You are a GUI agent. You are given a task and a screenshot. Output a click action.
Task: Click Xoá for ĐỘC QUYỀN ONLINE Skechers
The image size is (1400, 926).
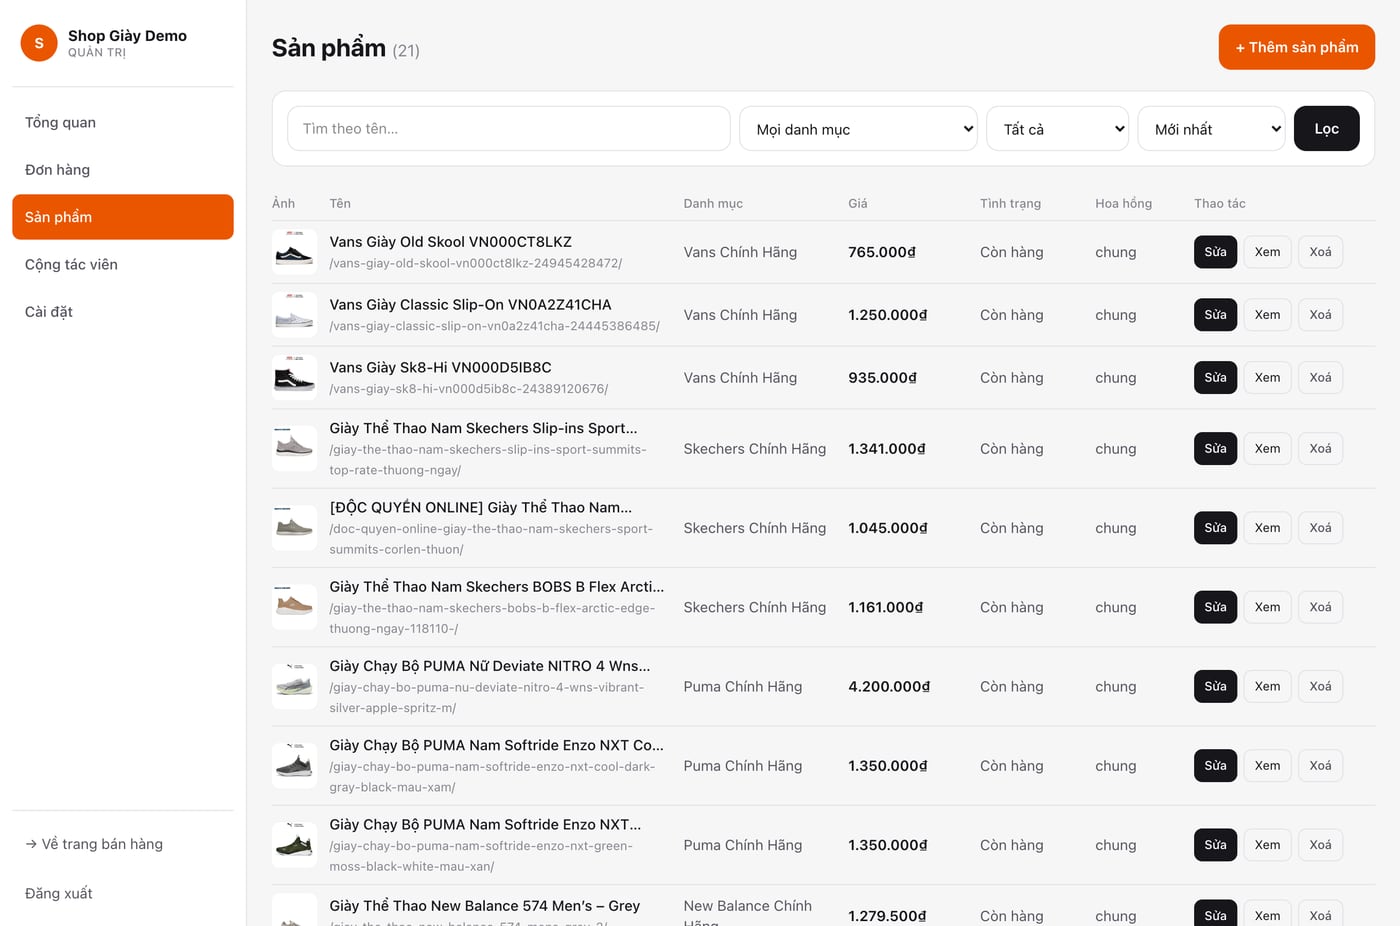[x=1320, y=528]
